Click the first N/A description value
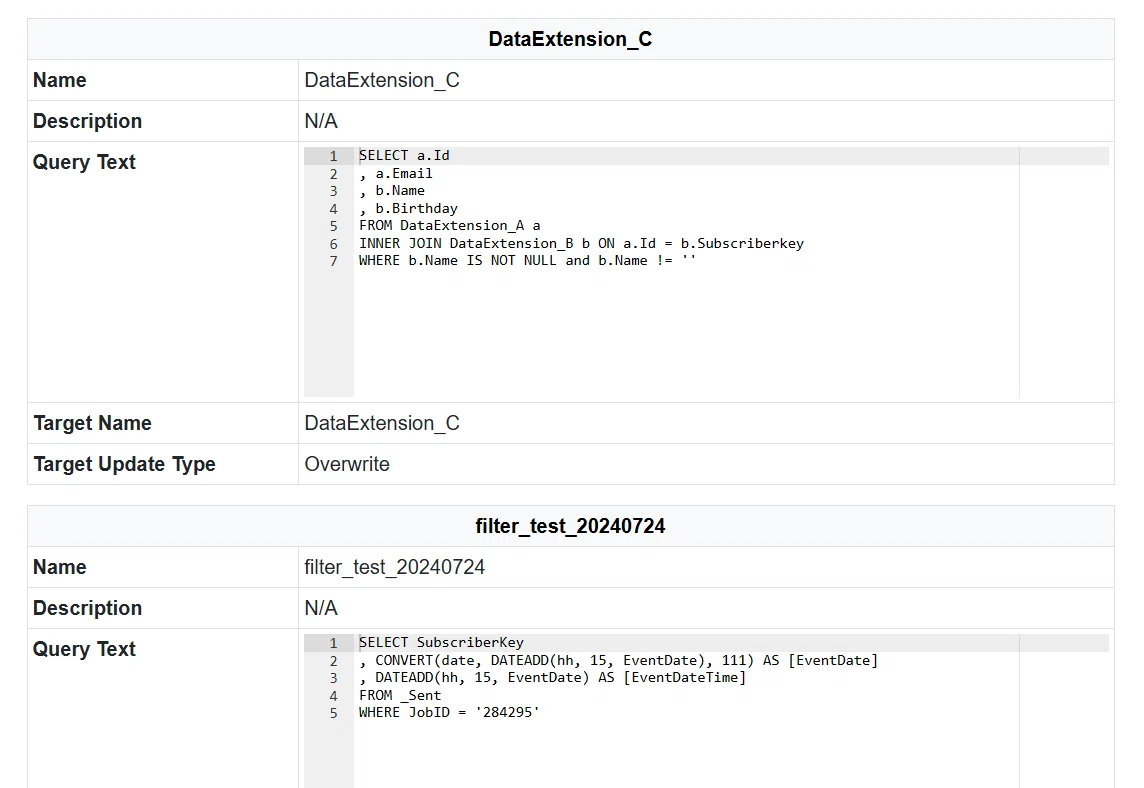The width and height of the screenshot is (1144, 788). (321, 121)
